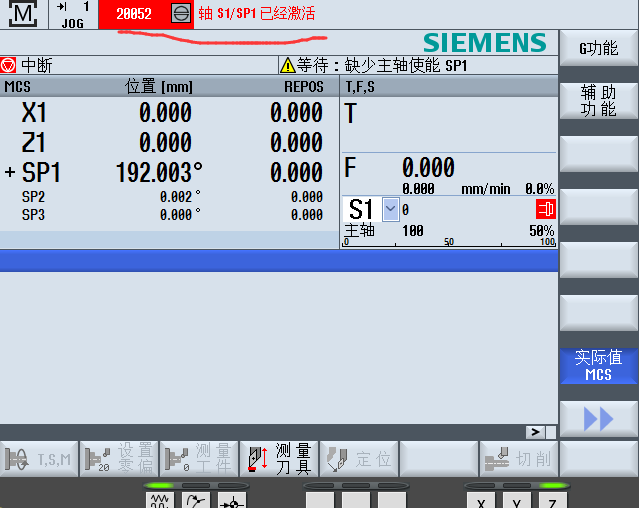Click the SP2 position value 0.002°
639x508 pixels.
(x=180, y=197)
